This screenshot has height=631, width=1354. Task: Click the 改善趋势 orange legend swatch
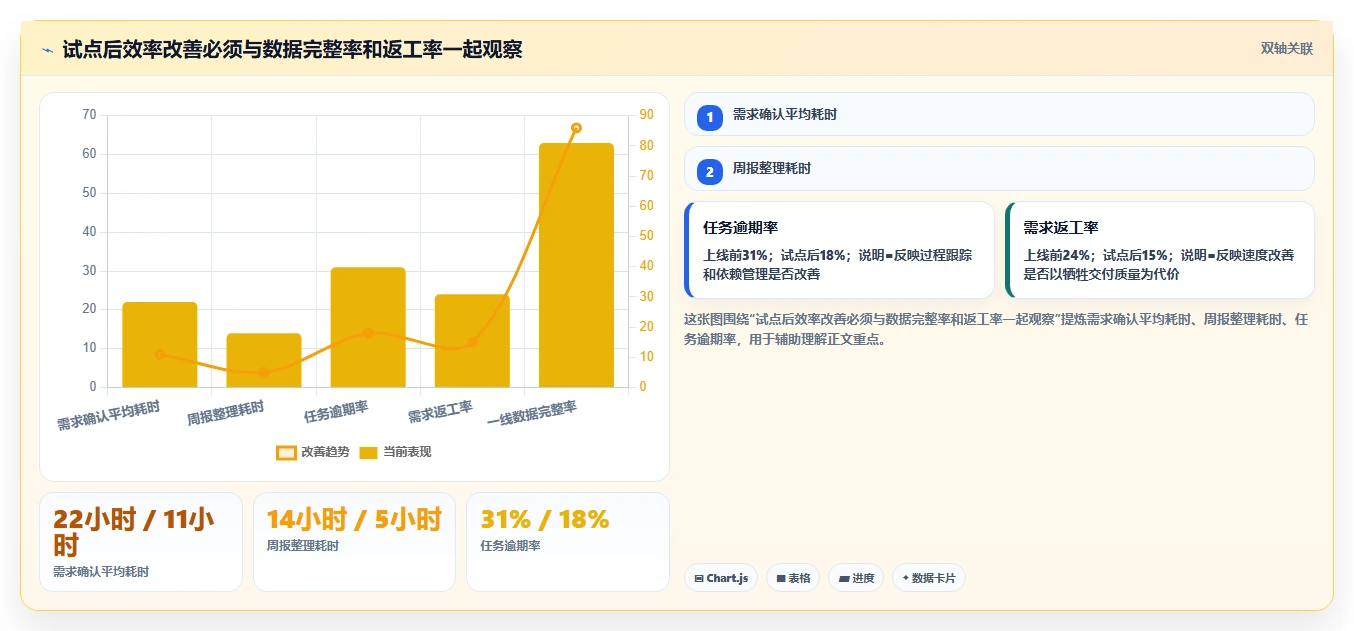[x=286, y=452]
